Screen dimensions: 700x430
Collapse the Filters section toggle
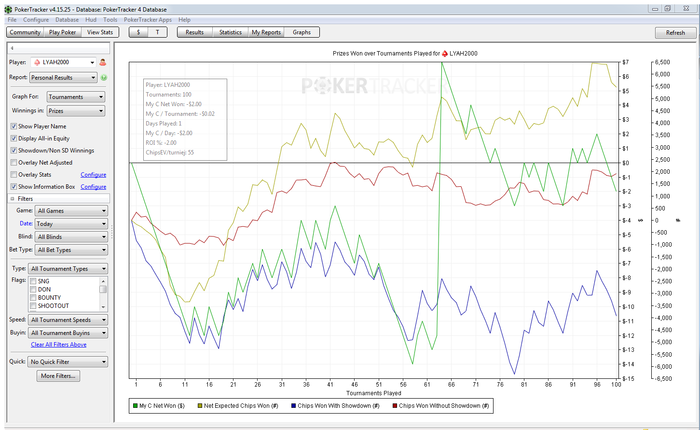(x=12, y=199)
